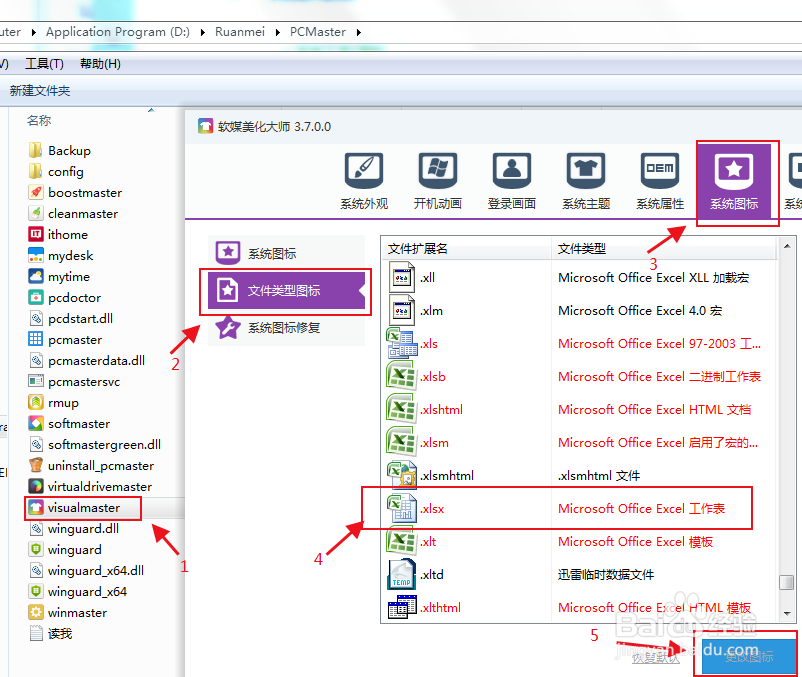Select the virtualdrivemaster file
Image resolution: width=802 pixels, height=677 pixels.
coord(90,487)
